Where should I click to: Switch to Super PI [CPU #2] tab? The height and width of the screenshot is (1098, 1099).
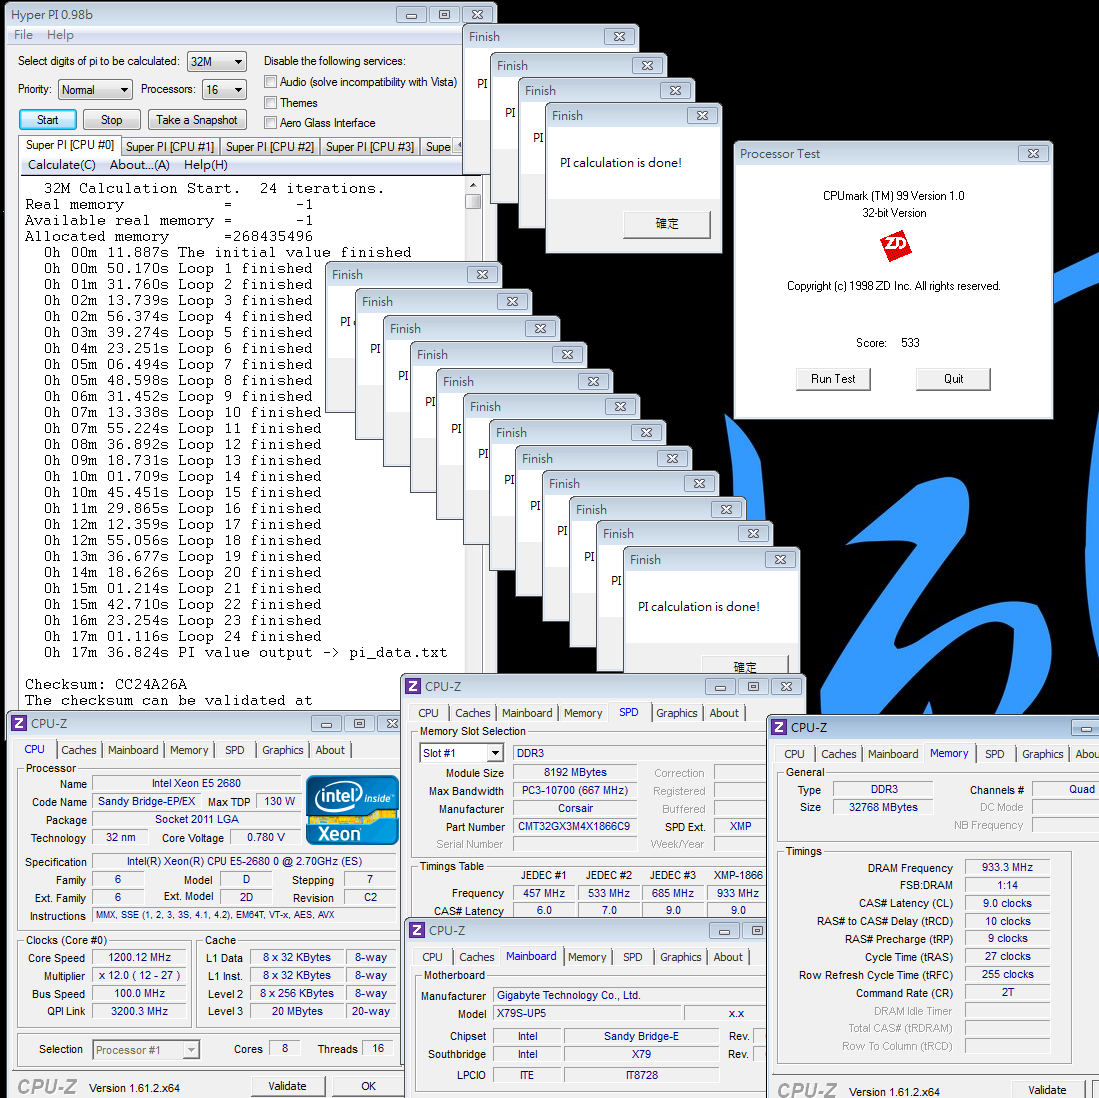click(270, 146)
